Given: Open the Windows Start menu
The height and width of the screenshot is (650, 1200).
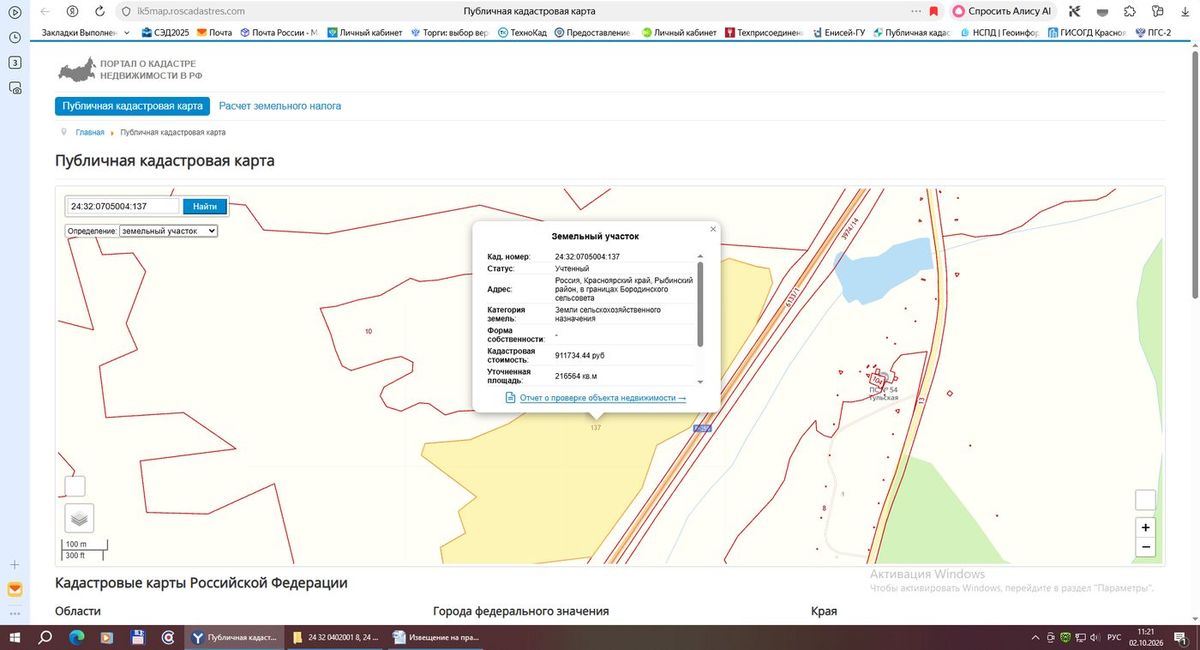Looking at the screenshot, I should coord(15,637).
